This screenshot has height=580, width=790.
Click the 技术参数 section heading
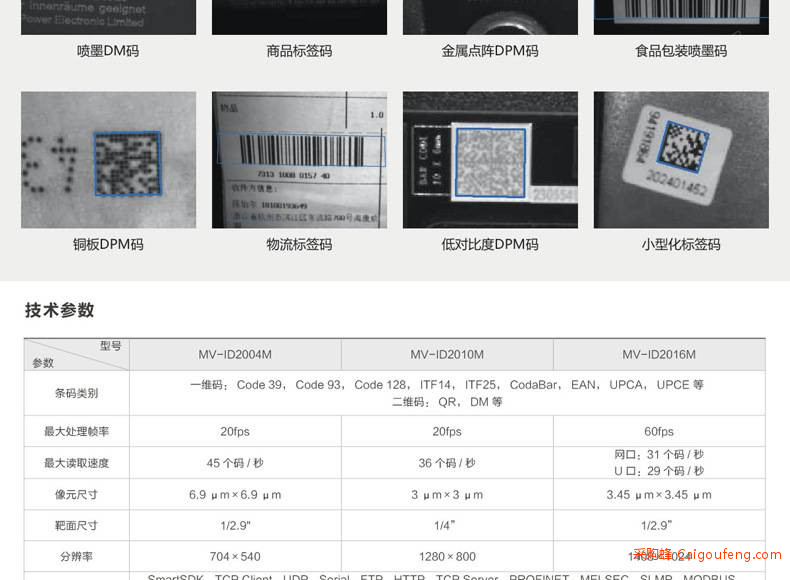pos(59,310)
